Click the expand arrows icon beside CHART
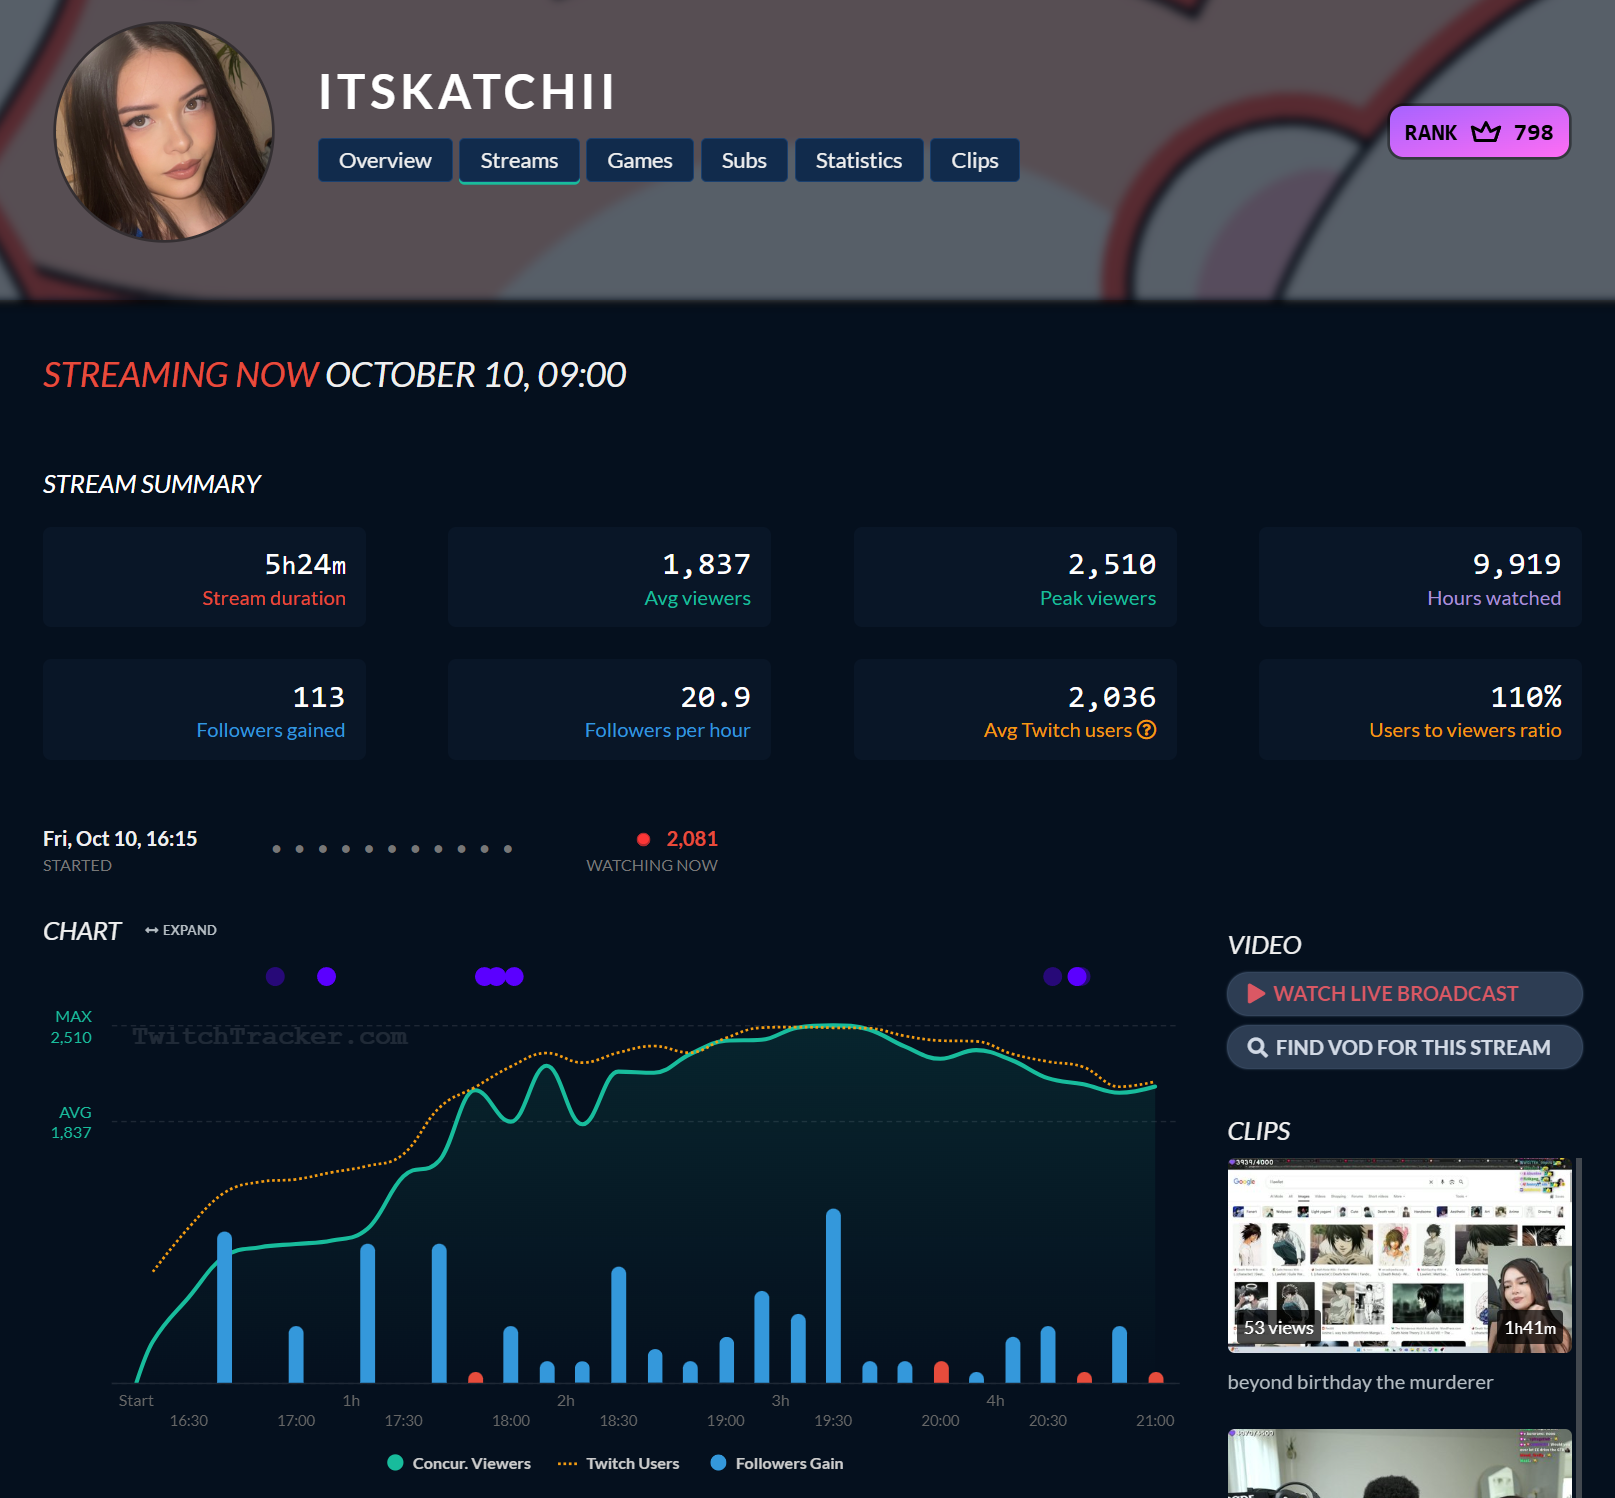Screen dimensions: 1615x1498 152,930
